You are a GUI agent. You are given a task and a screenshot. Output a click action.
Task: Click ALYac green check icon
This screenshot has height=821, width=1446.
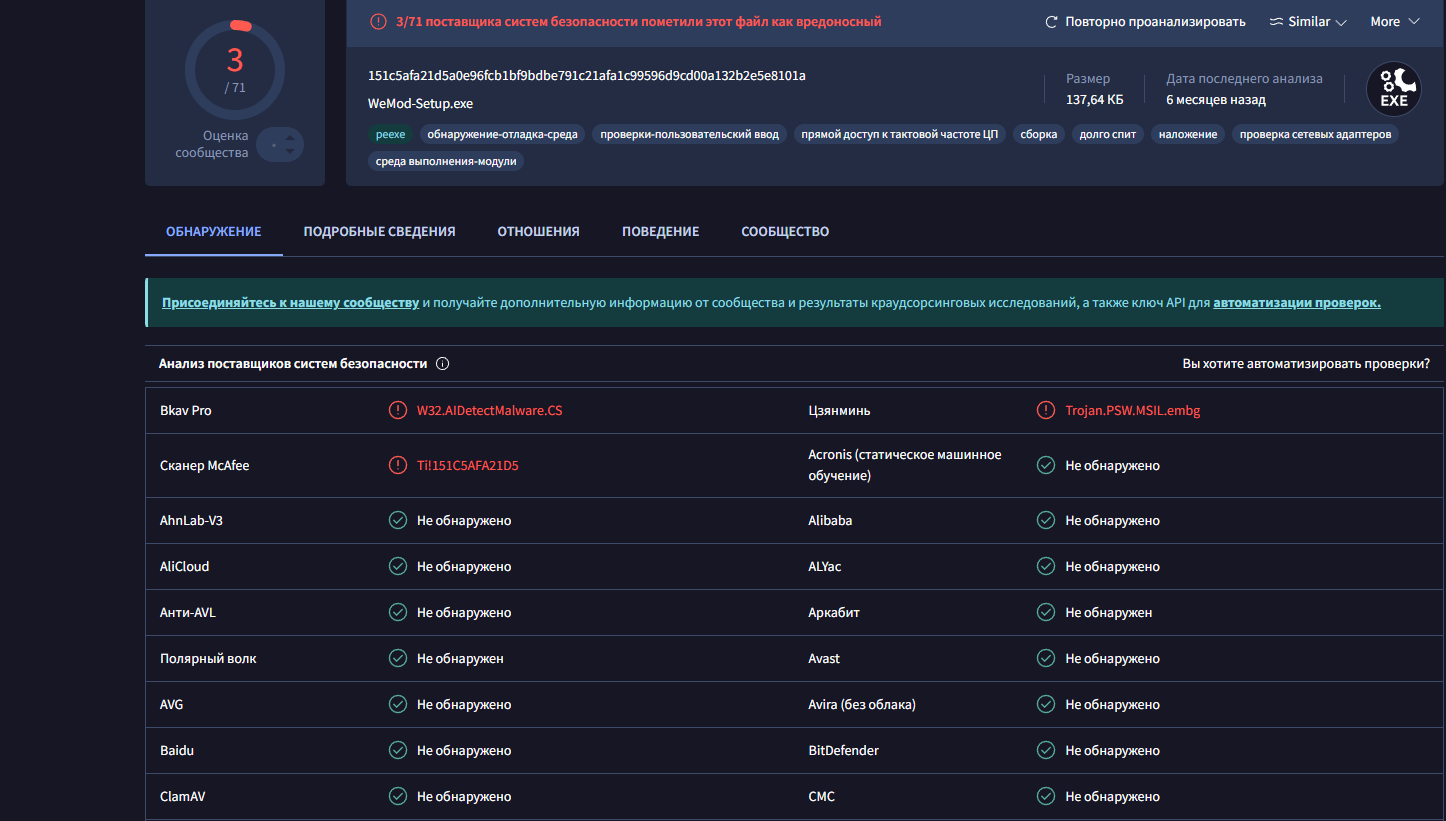tap(1045, 566)
